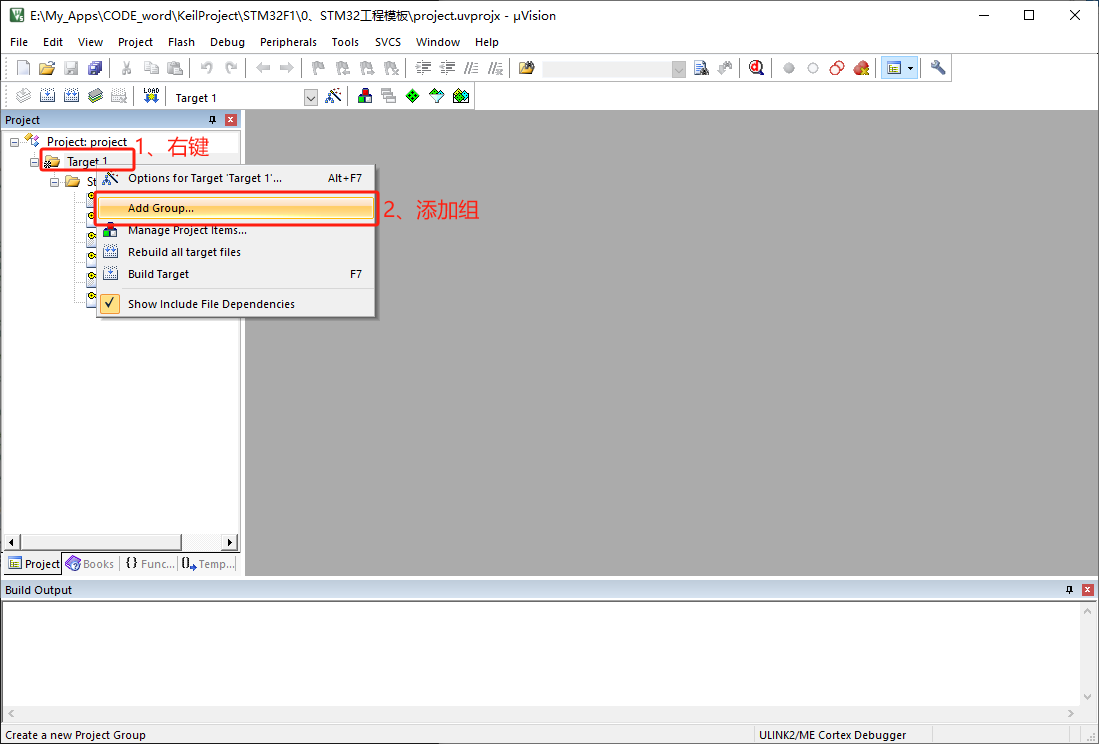Select Rebuild all target files menu entry
1099x744 pixels.
pos(236,252)
